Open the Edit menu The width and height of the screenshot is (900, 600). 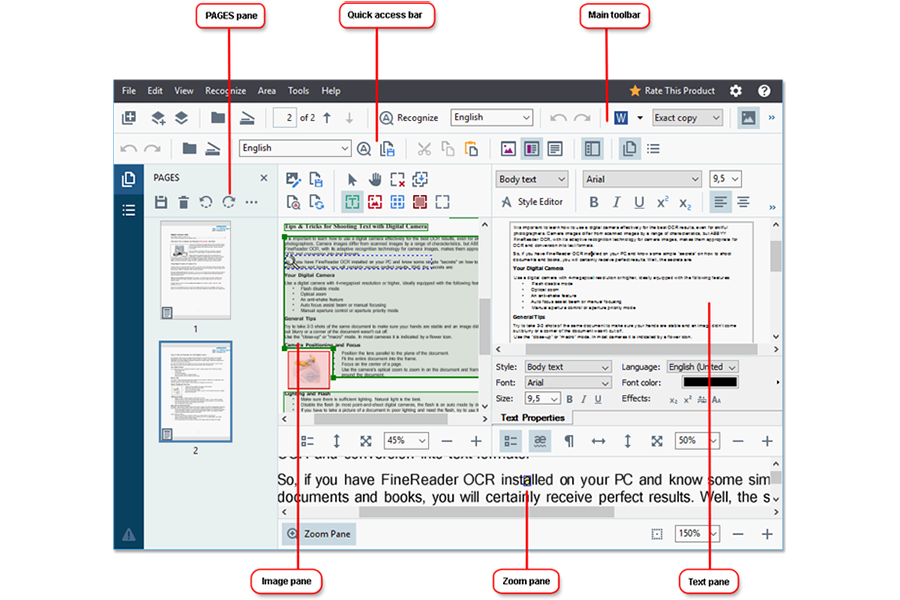[x=154, y=91]
